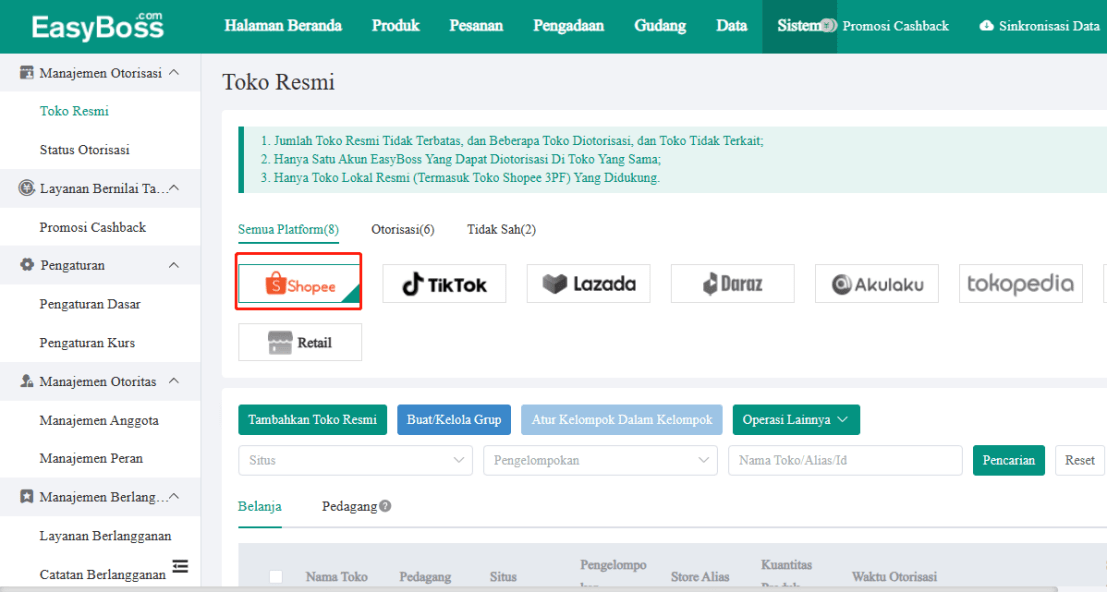Switch to the Pedagang tab
This screenshot has width=1107, height=593.
click(349, 506)
